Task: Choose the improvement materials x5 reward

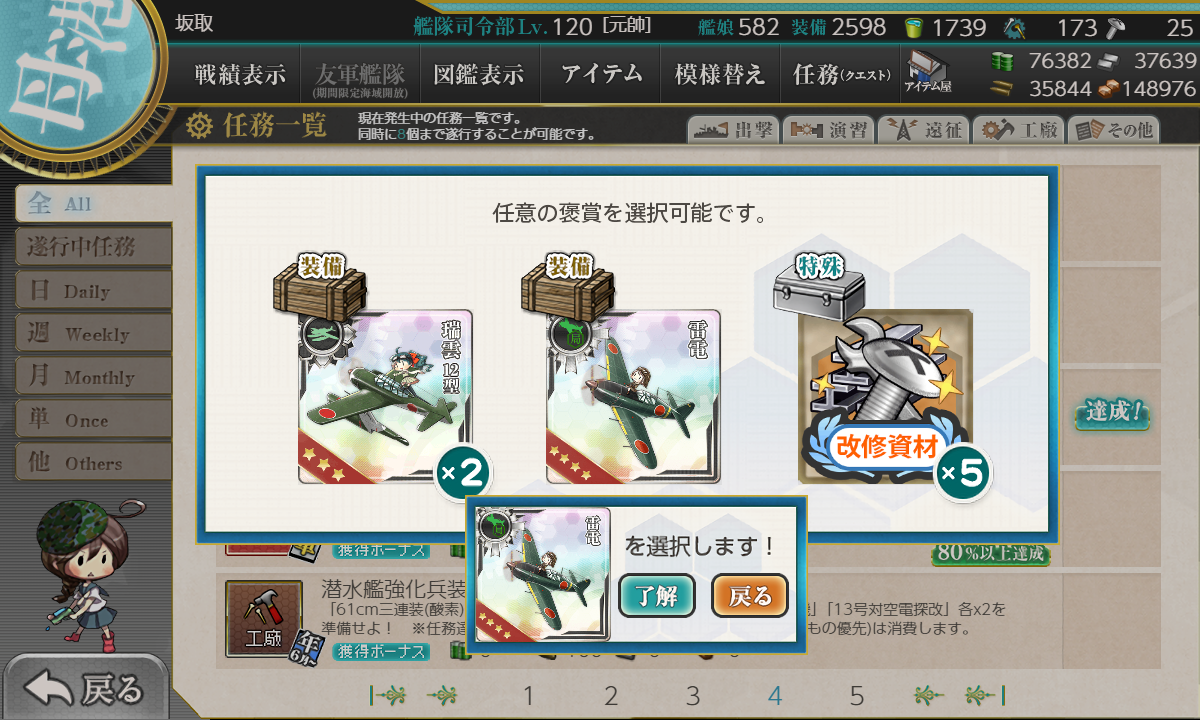Action: pos(885,397)
